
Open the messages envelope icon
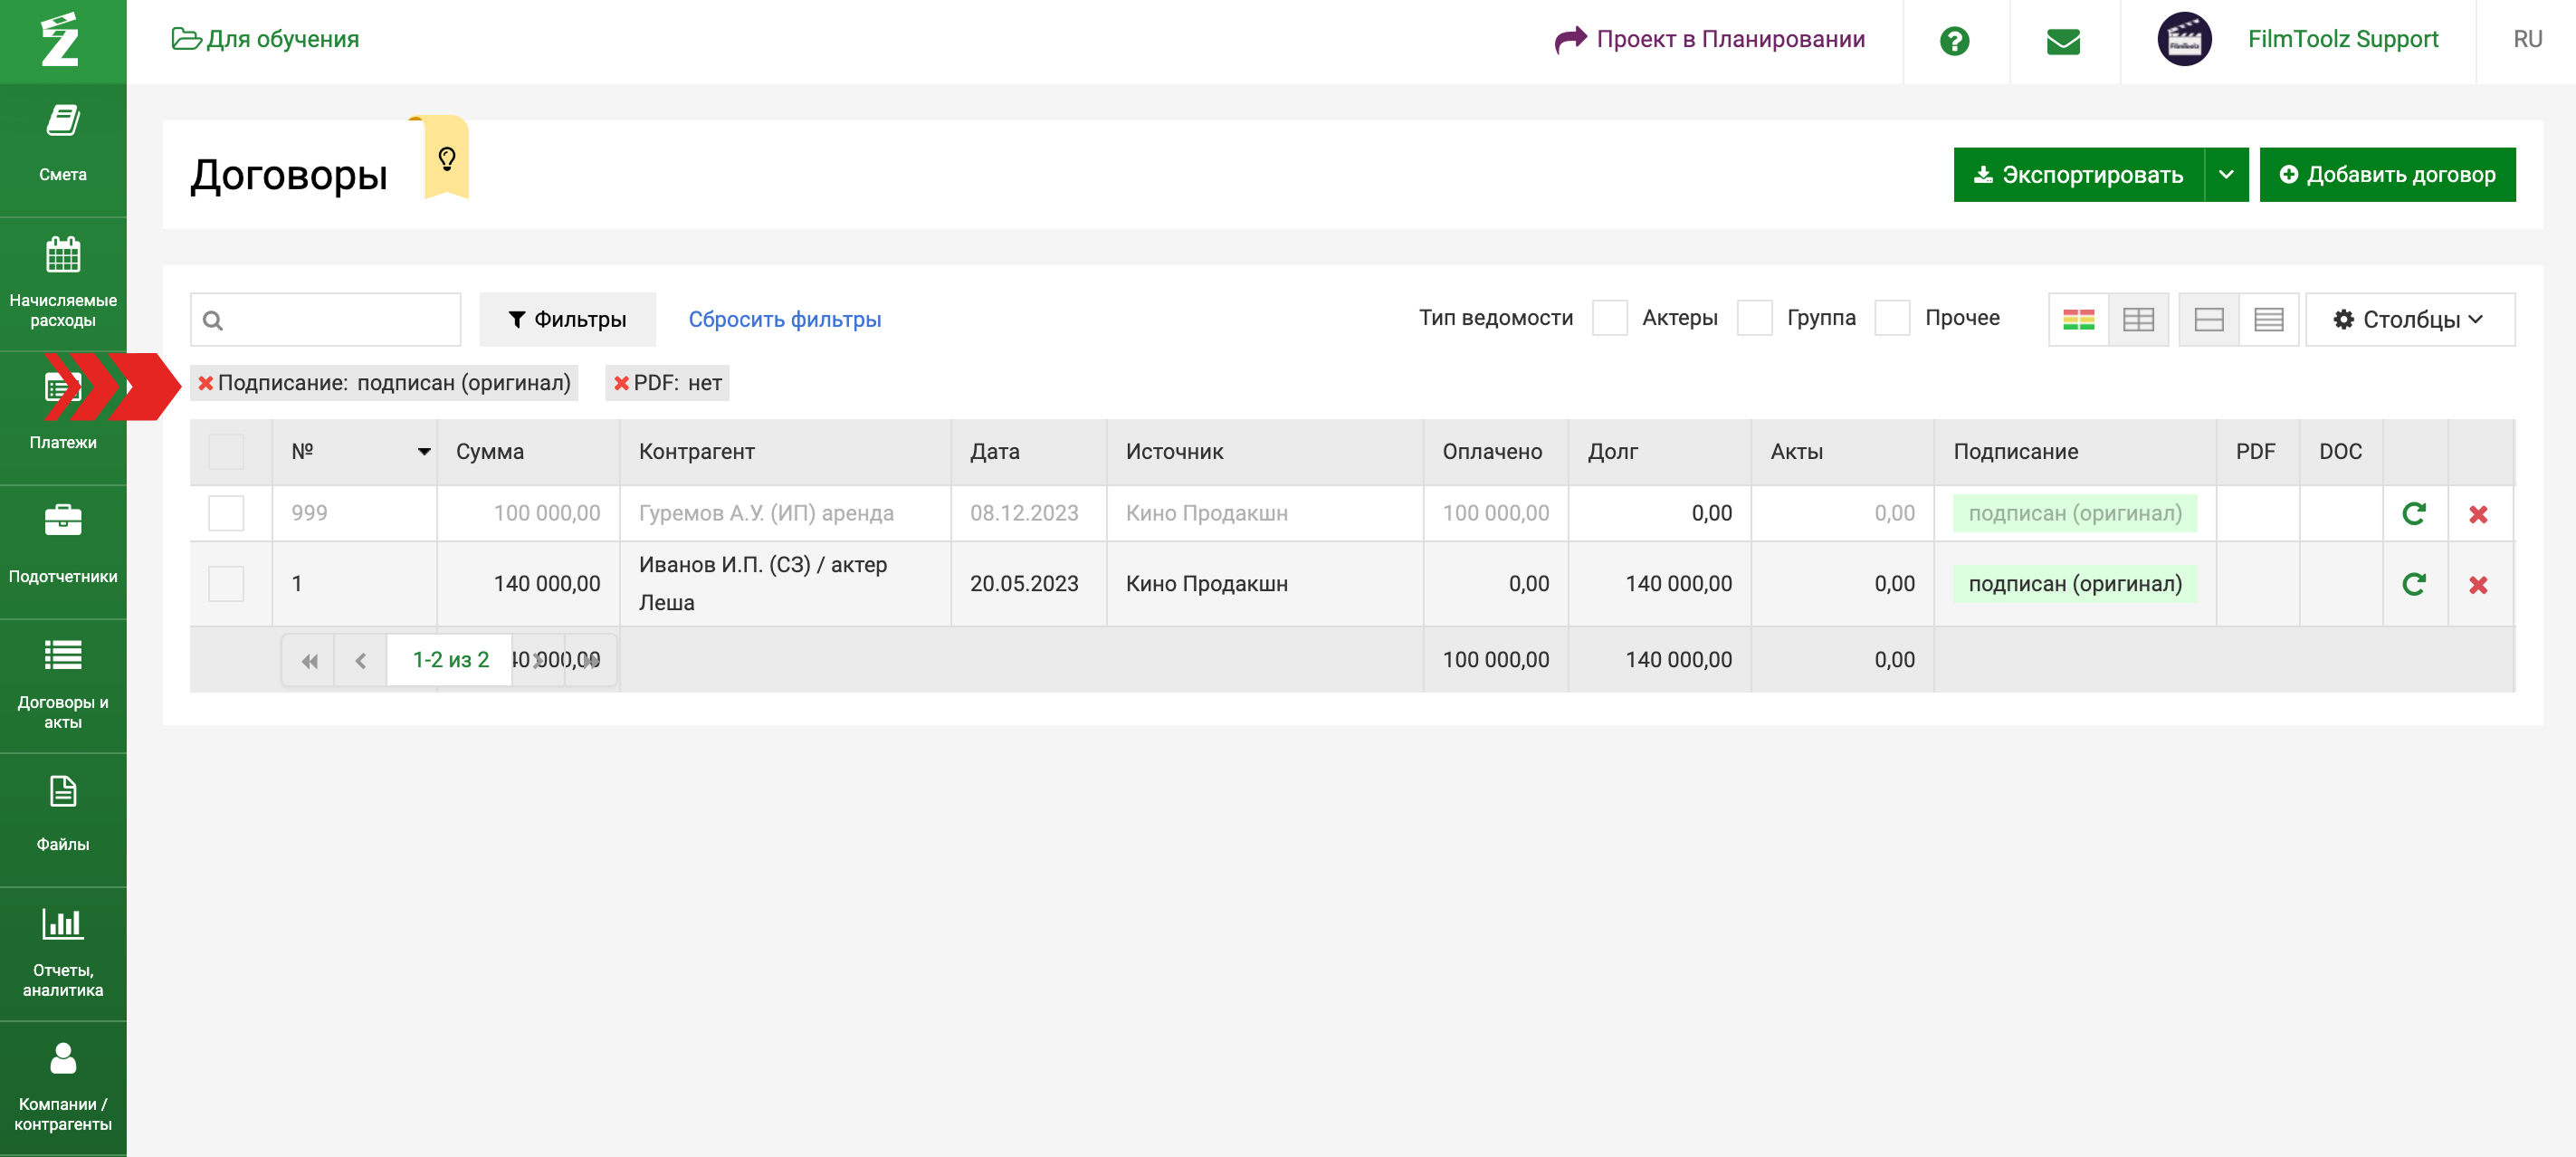[x=2063, y=41]
